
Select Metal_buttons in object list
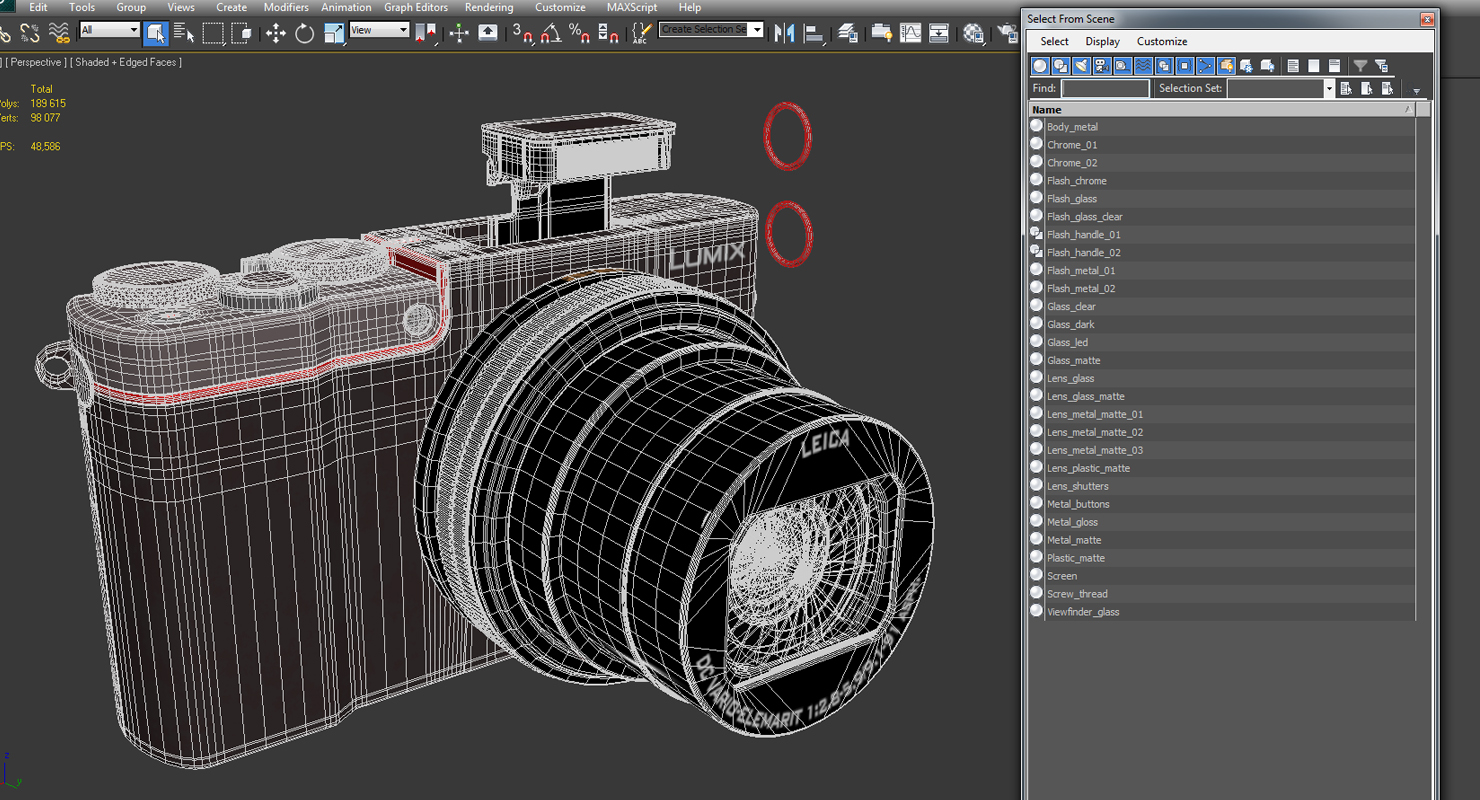pos(1222,504)
